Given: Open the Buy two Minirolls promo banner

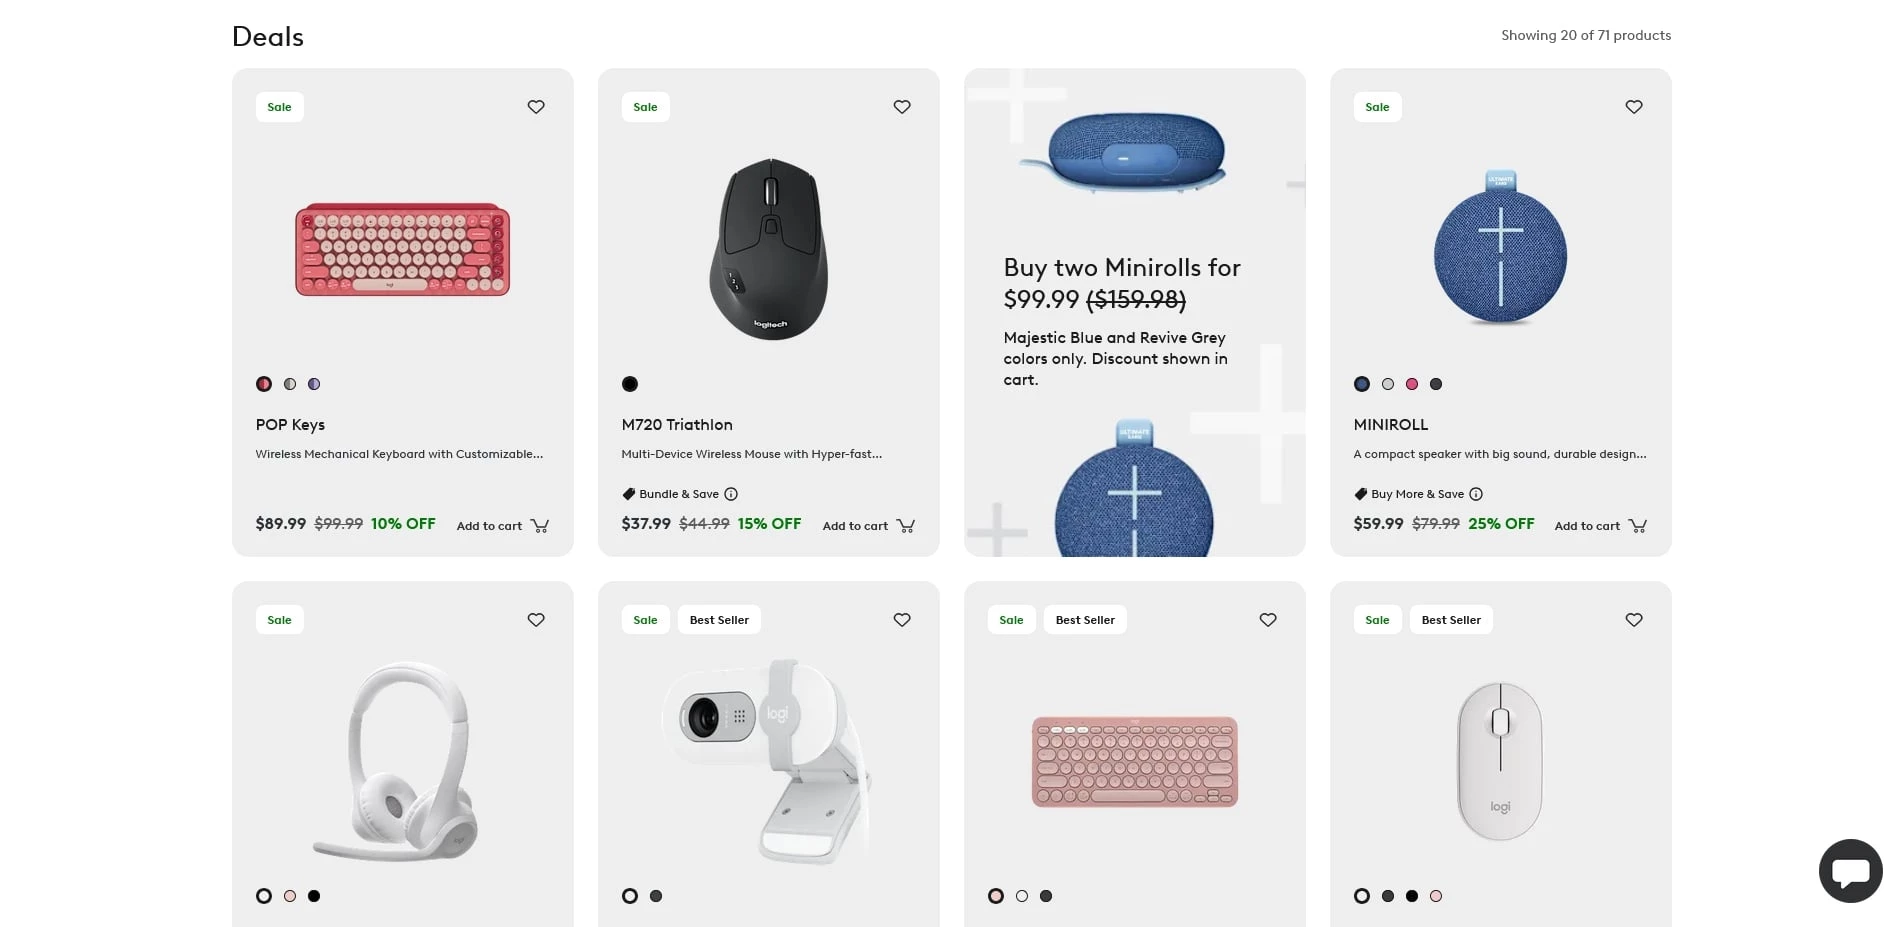Looking at the screenshot, I should coord(1135,312).
